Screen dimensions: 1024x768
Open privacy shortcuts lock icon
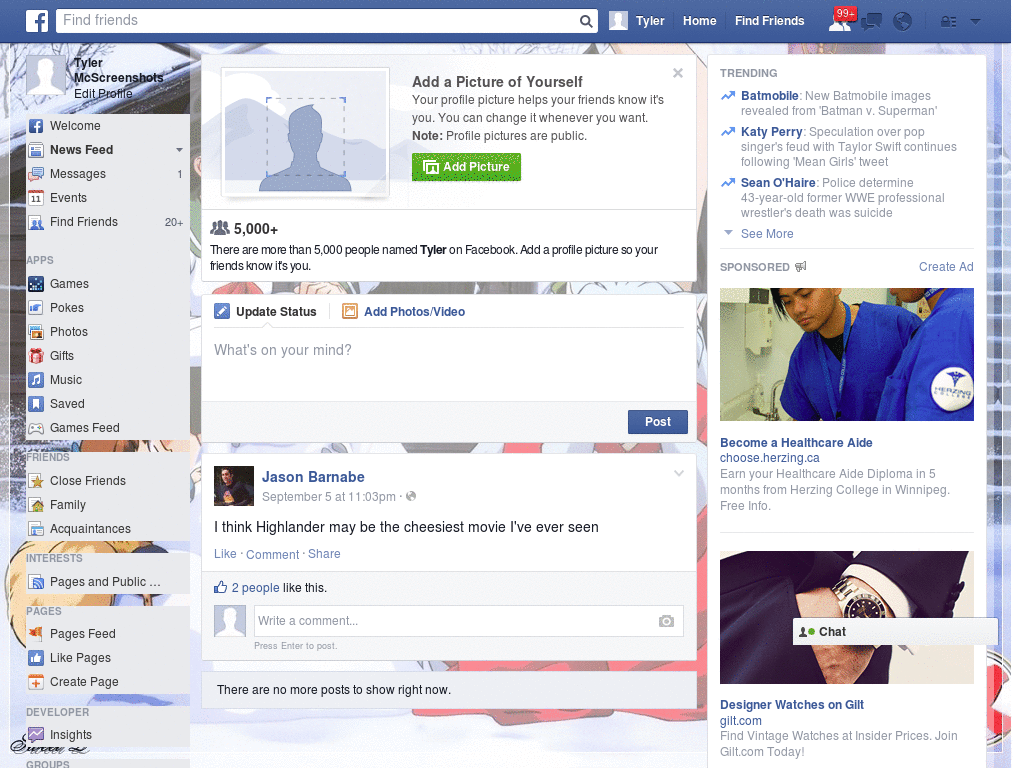[948, 22]
